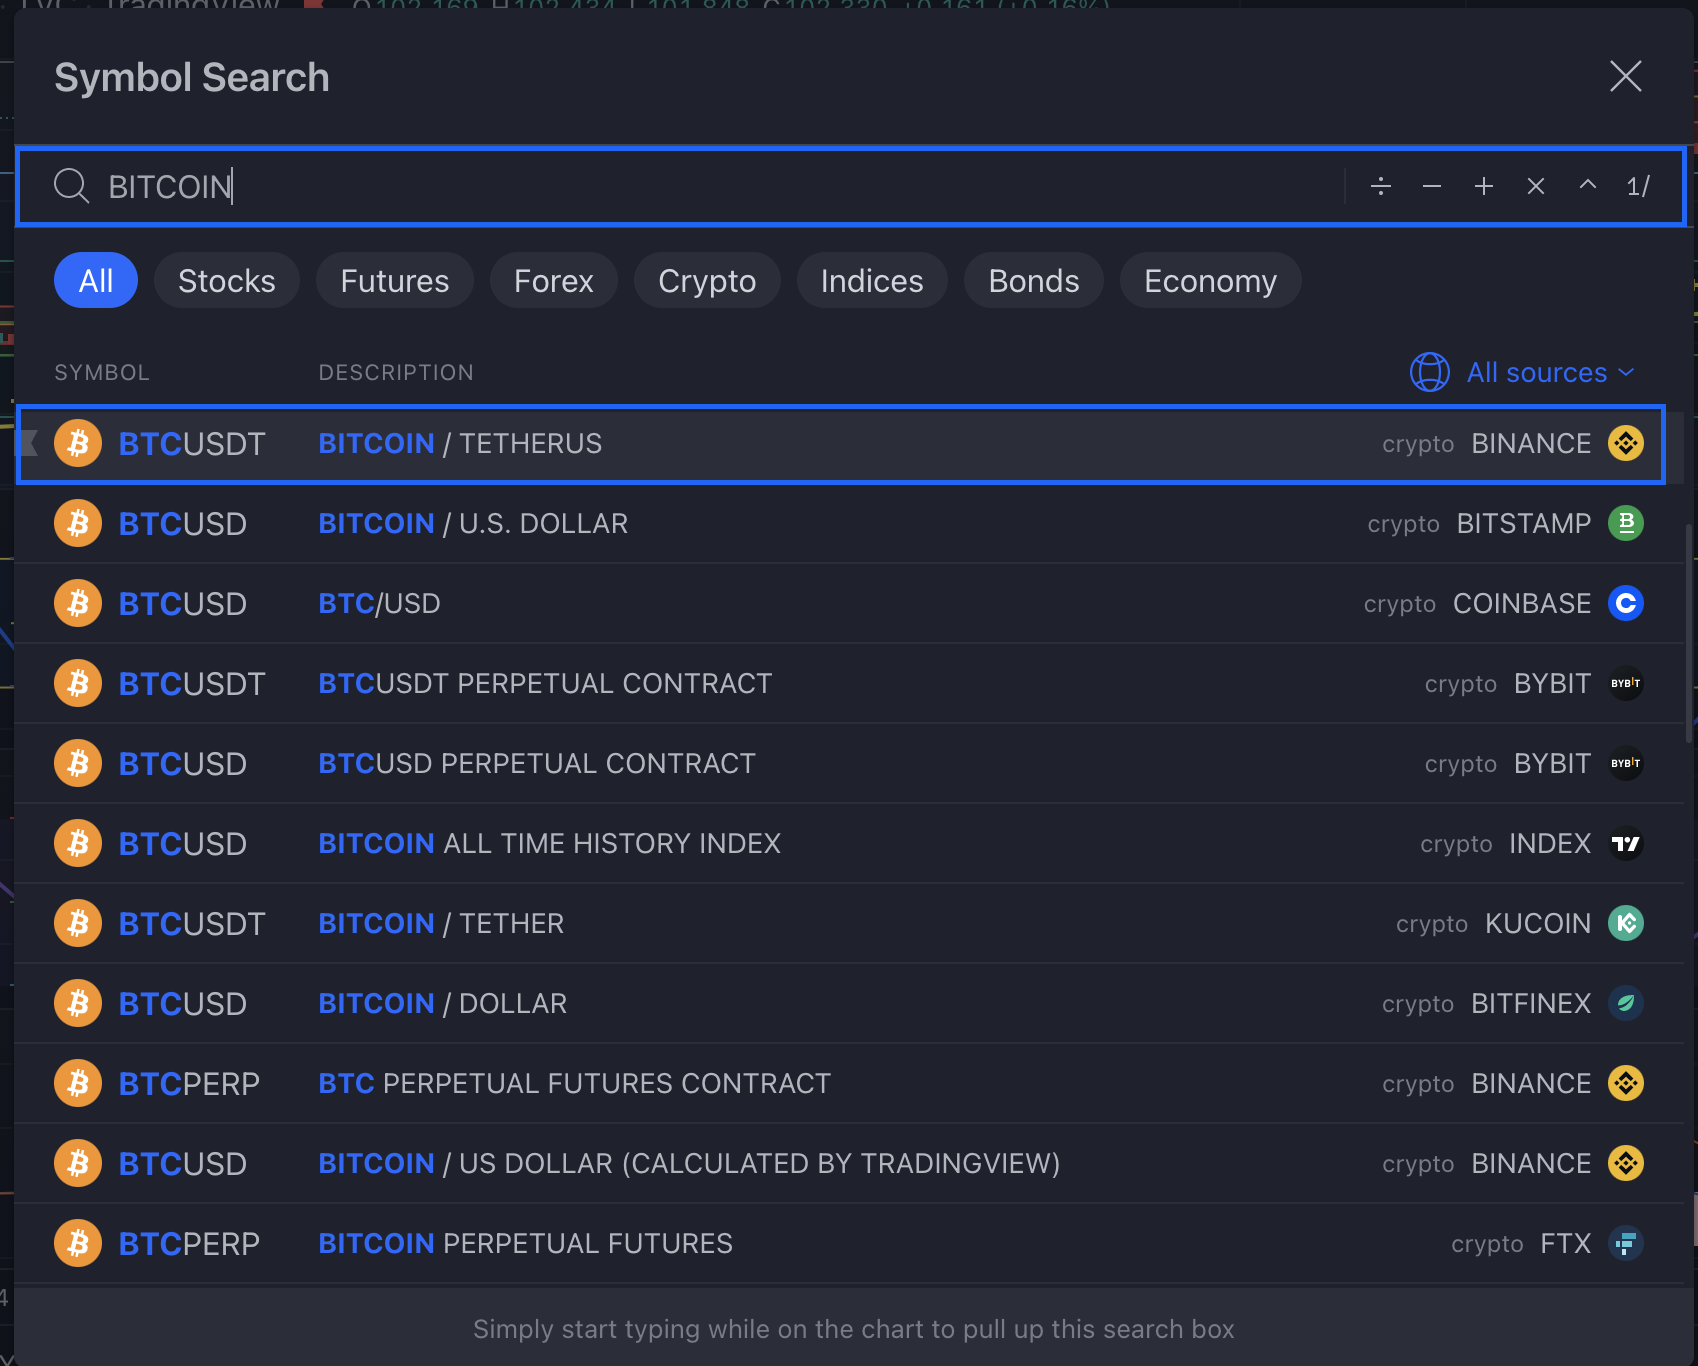Click Binance logo on TetherUS row
Viewport: 1698px width, 1366px height.
(1626, 443)
